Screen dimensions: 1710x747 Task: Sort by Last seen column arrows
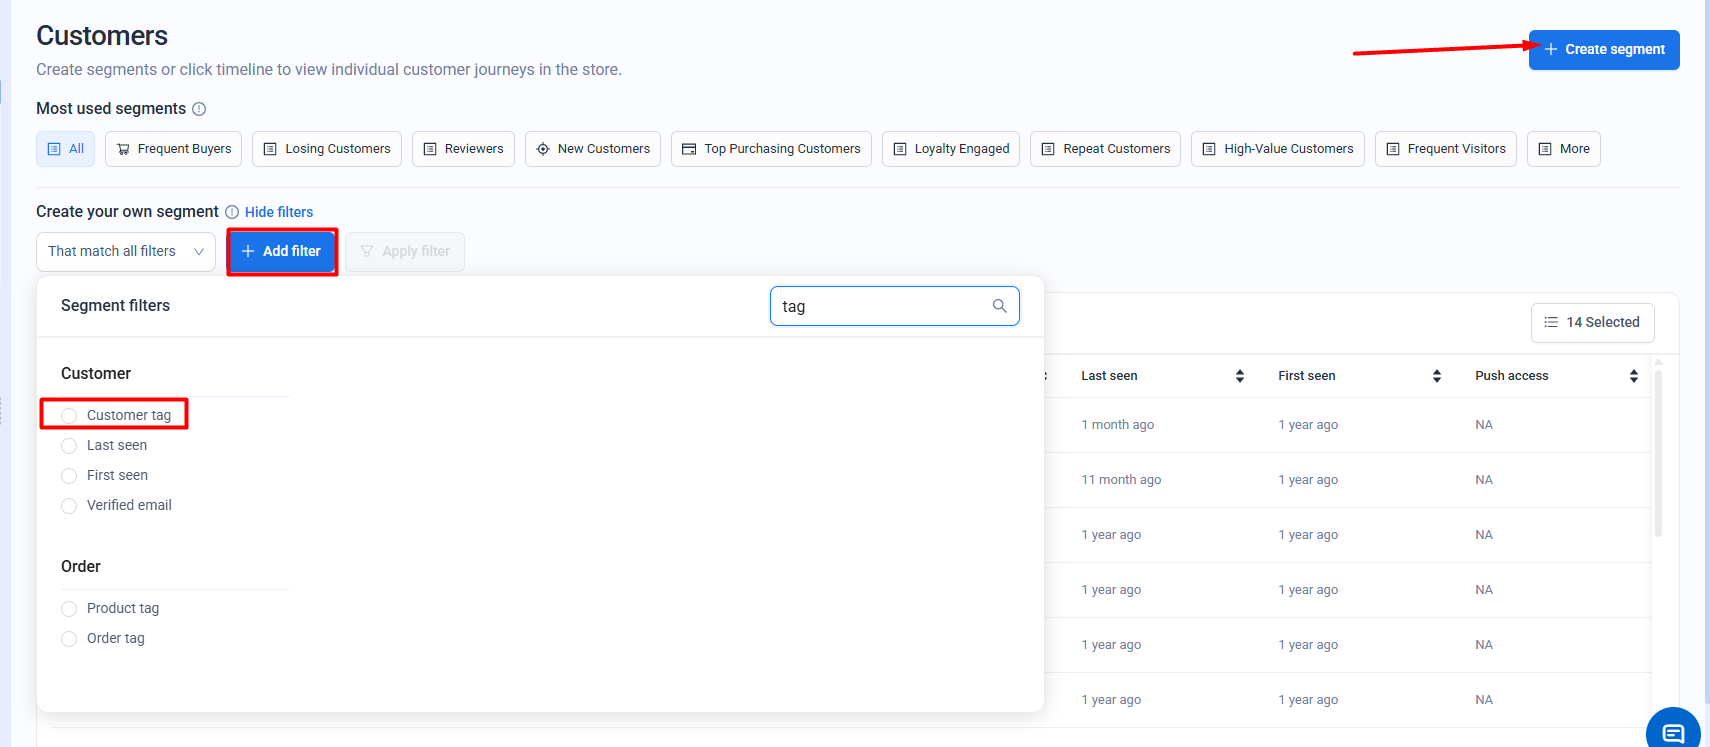(1239, 376)
